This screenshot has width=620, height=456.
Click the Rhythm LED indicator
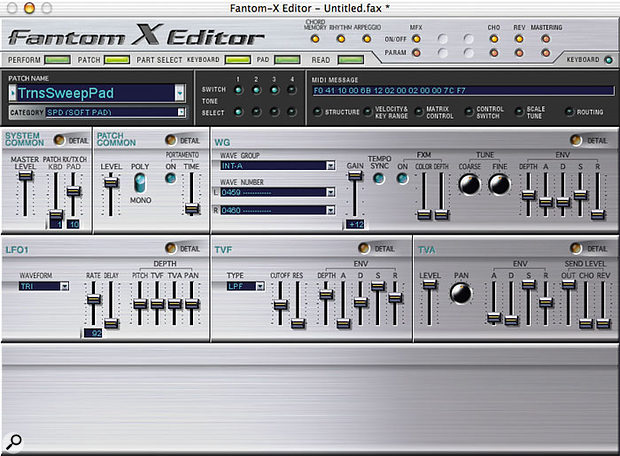pyautogui.click(x=341, y=39)
